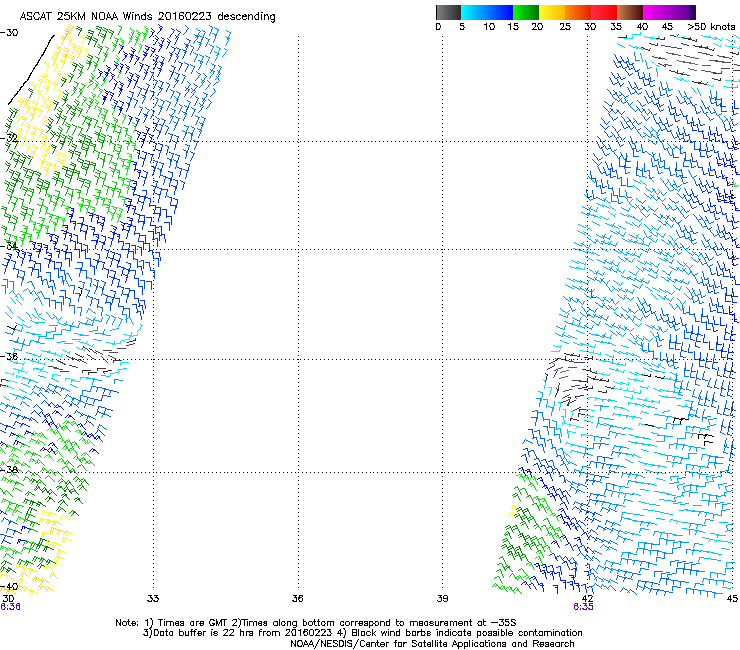This screenshot has width=740, height=650.
Task: Click the purple swath time '6:35'
Action: 583,607
